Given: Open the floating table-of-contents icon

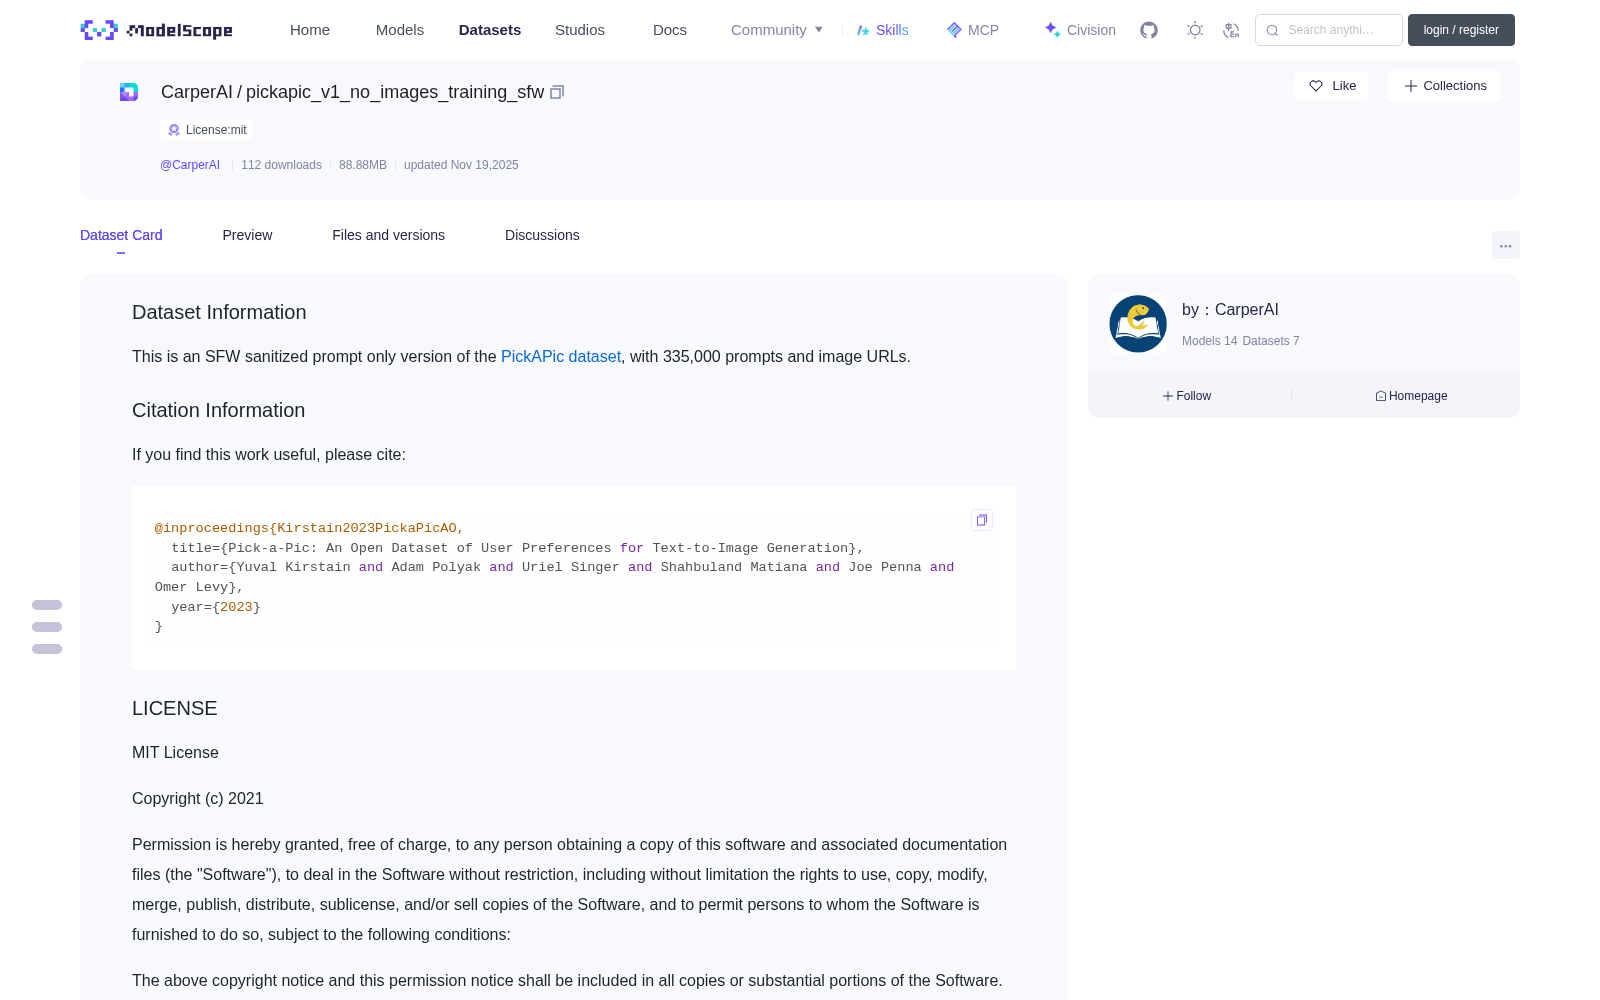Looking at the screenshot, I should point(47,627).
